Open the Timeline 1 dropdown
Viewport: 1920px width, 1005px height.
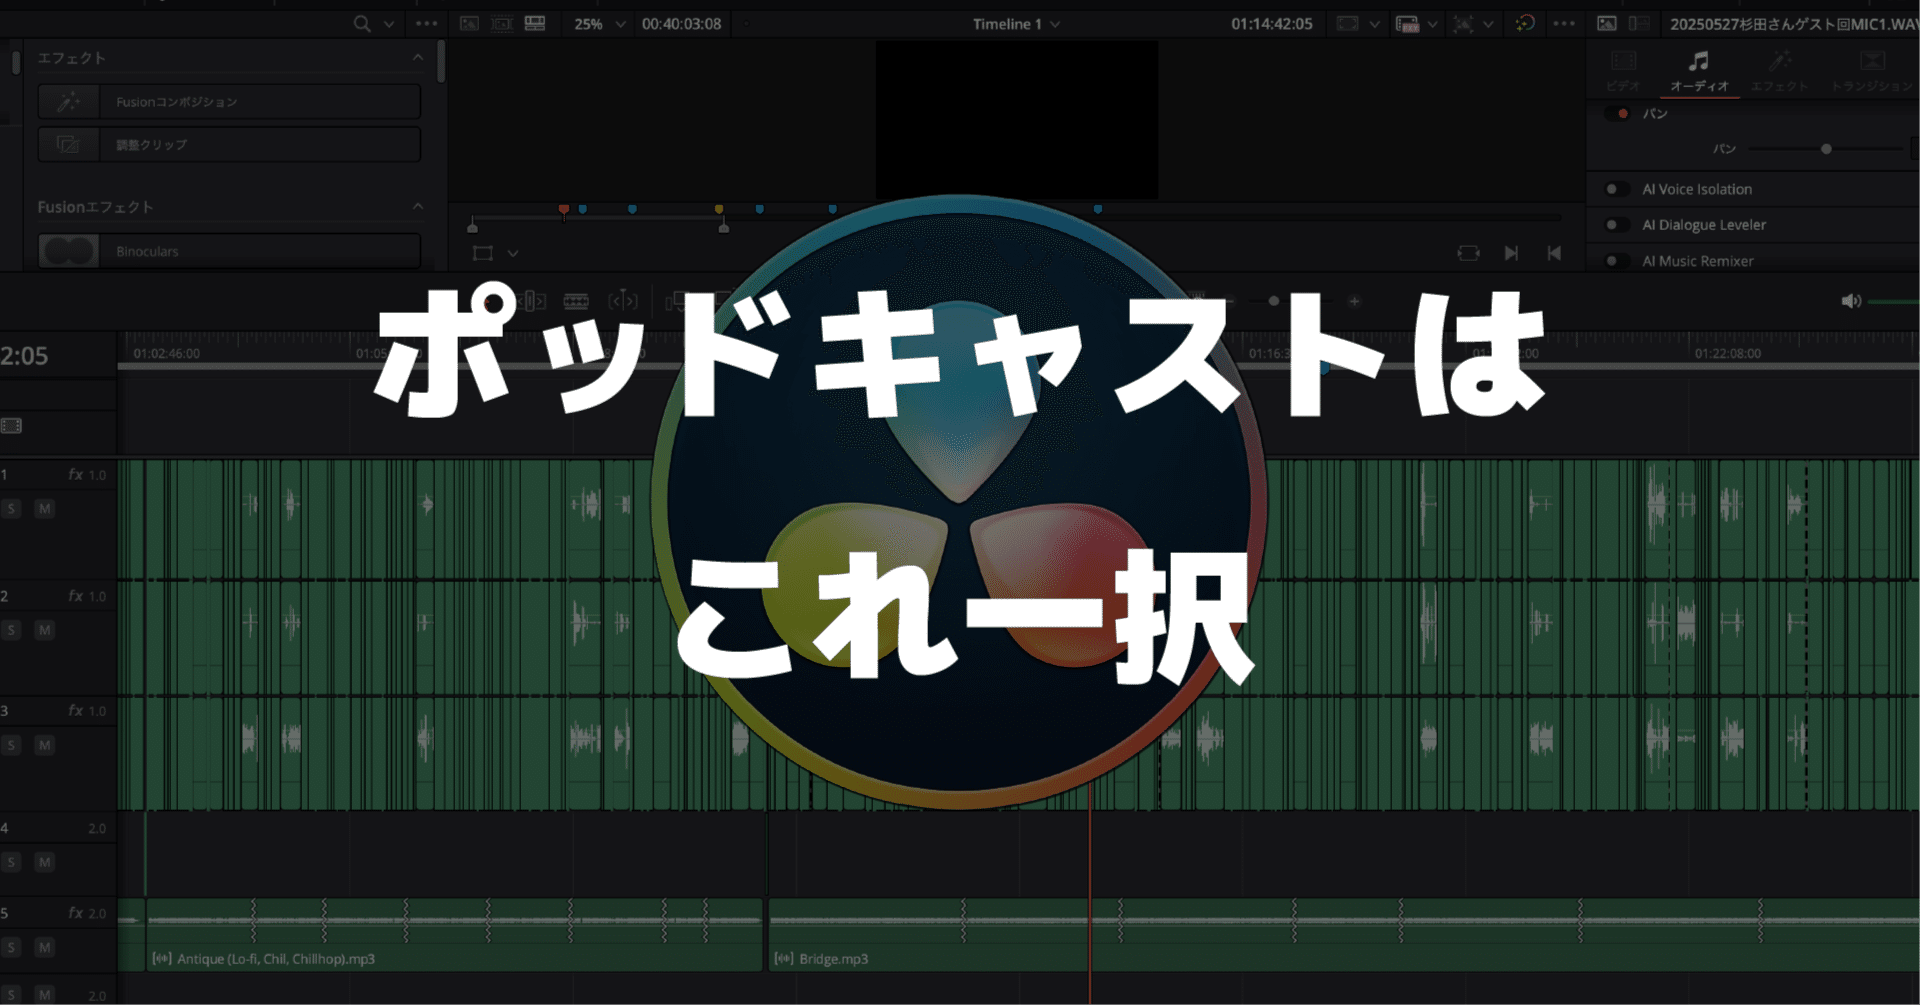(x=1014, y=23)
